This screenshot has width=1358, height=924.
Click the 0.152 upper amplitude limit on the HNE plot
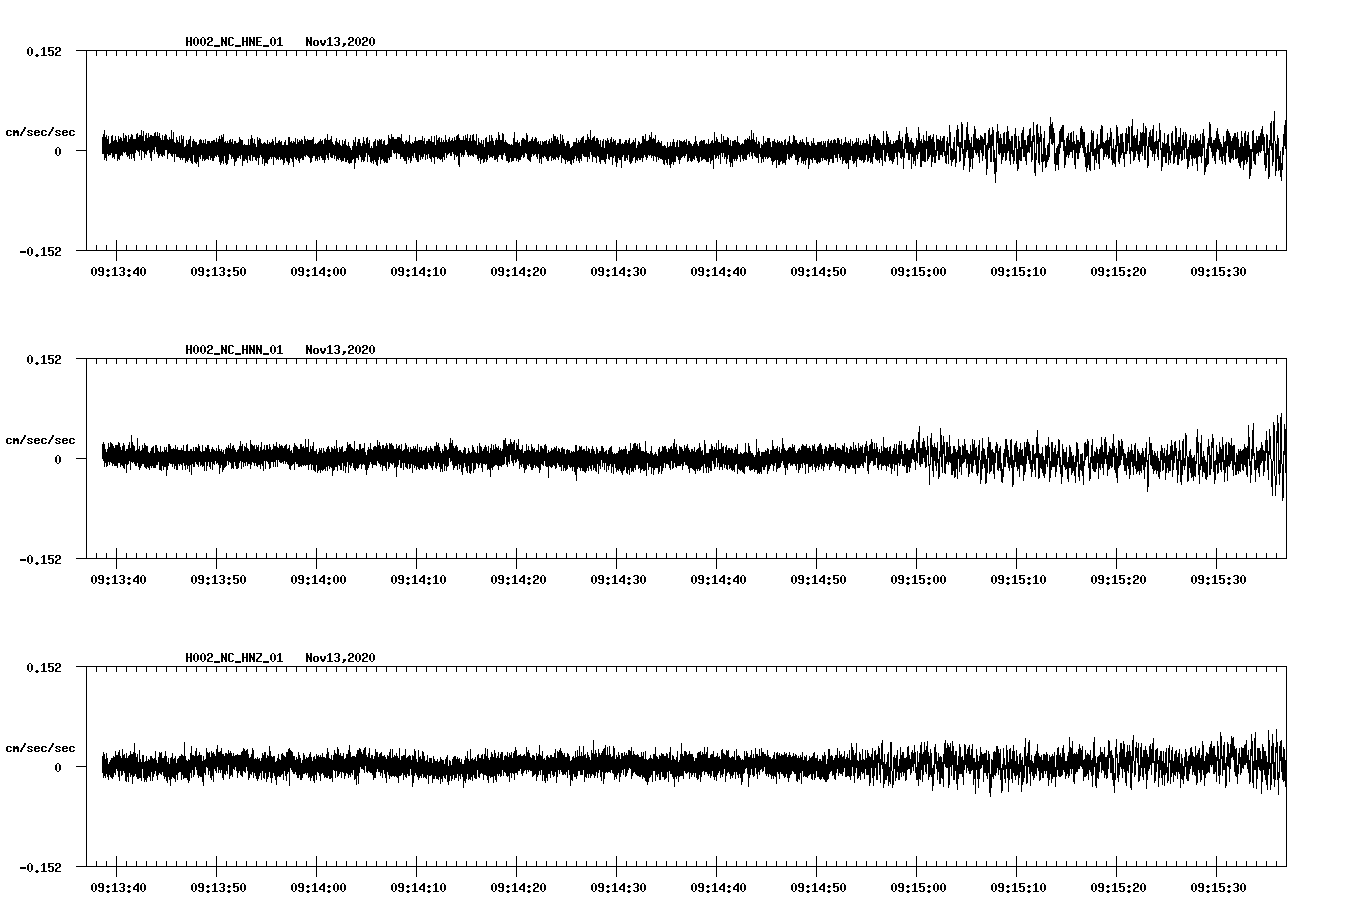tap(42, 51)
